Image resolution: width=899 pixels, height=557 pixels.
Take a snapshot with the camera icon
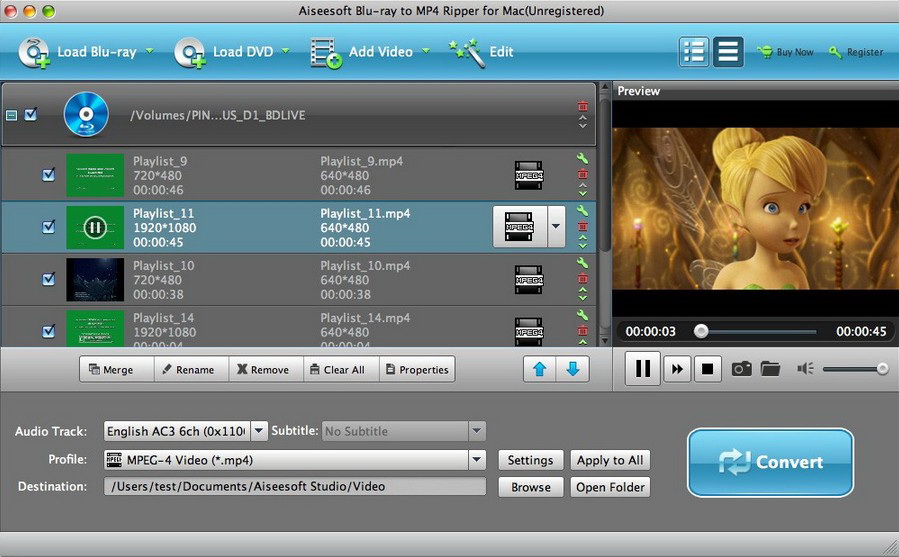pyautogui.click(x=741, y=369)
